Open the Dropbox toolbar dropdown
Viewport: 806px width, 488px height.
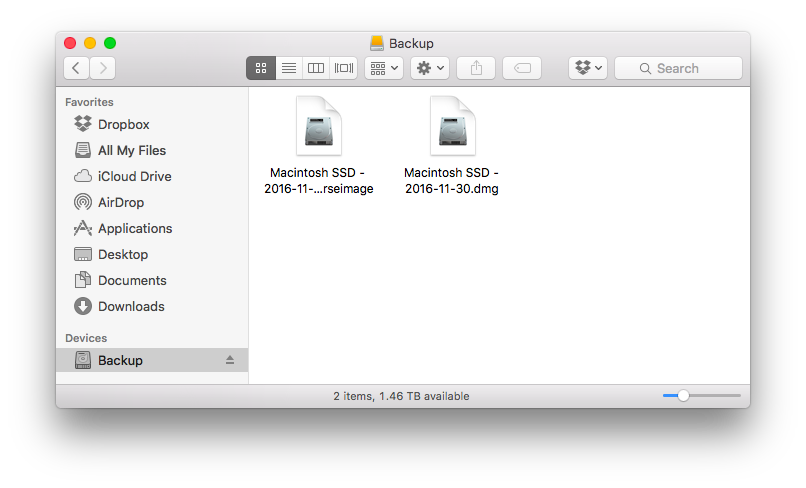pyautogui.click(x=588, y=68)
